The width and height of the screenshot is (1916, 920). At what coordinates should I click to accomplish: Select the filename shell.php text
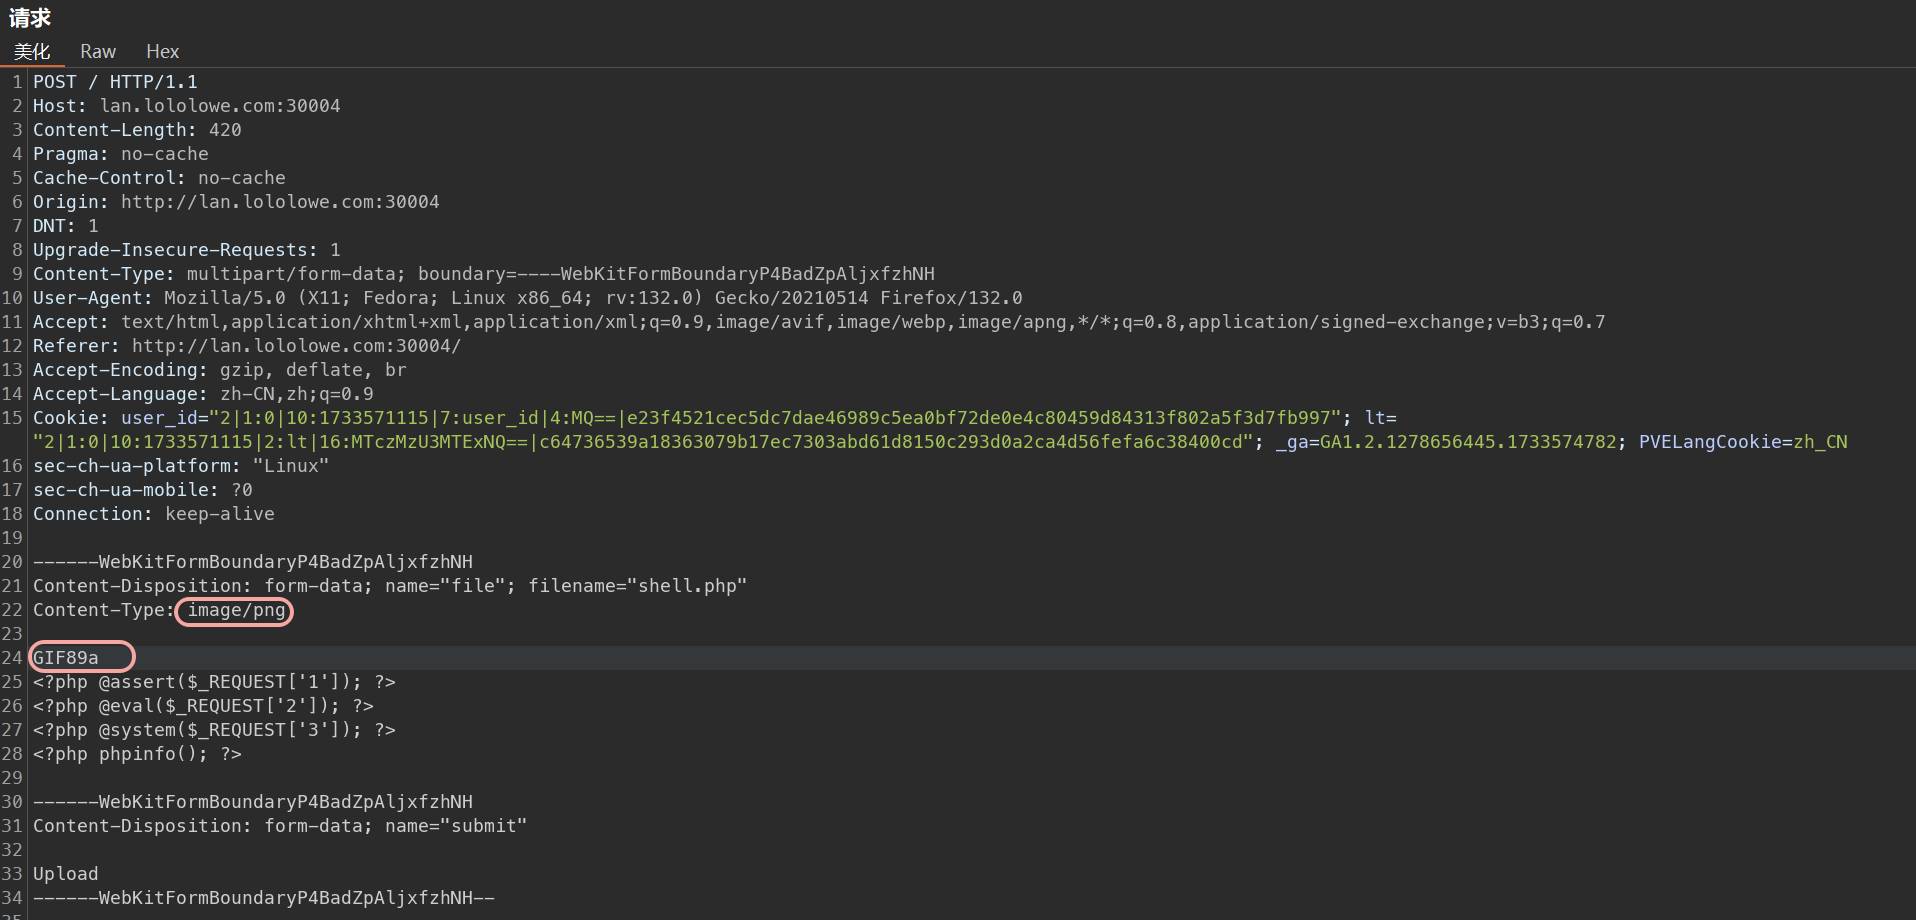(688, 586)
